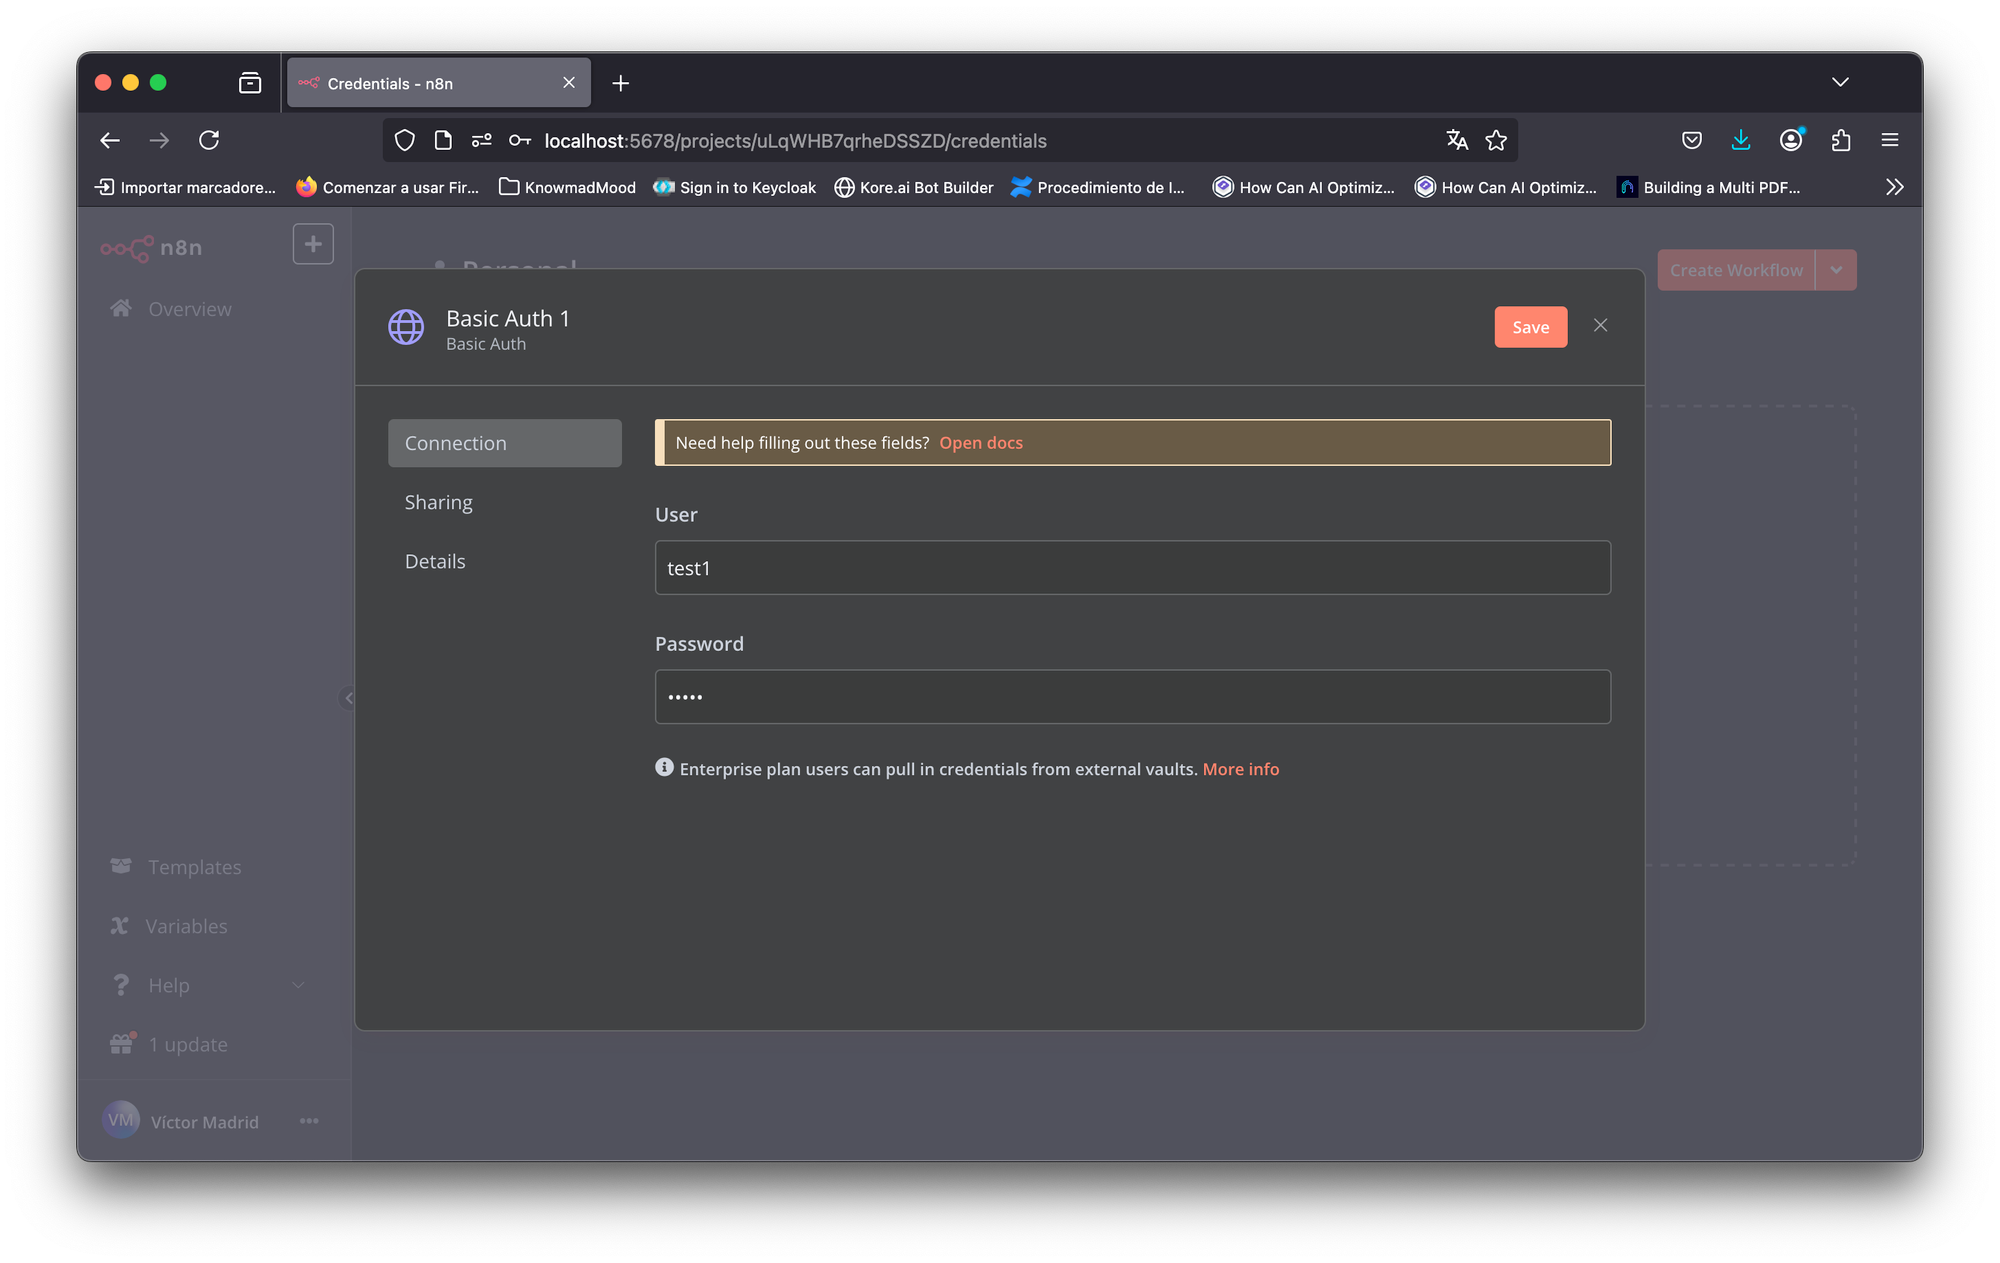Click the plus add button beside n8n logo
This screenshot has height=1263, width=2000.
(x=313, y=244)
